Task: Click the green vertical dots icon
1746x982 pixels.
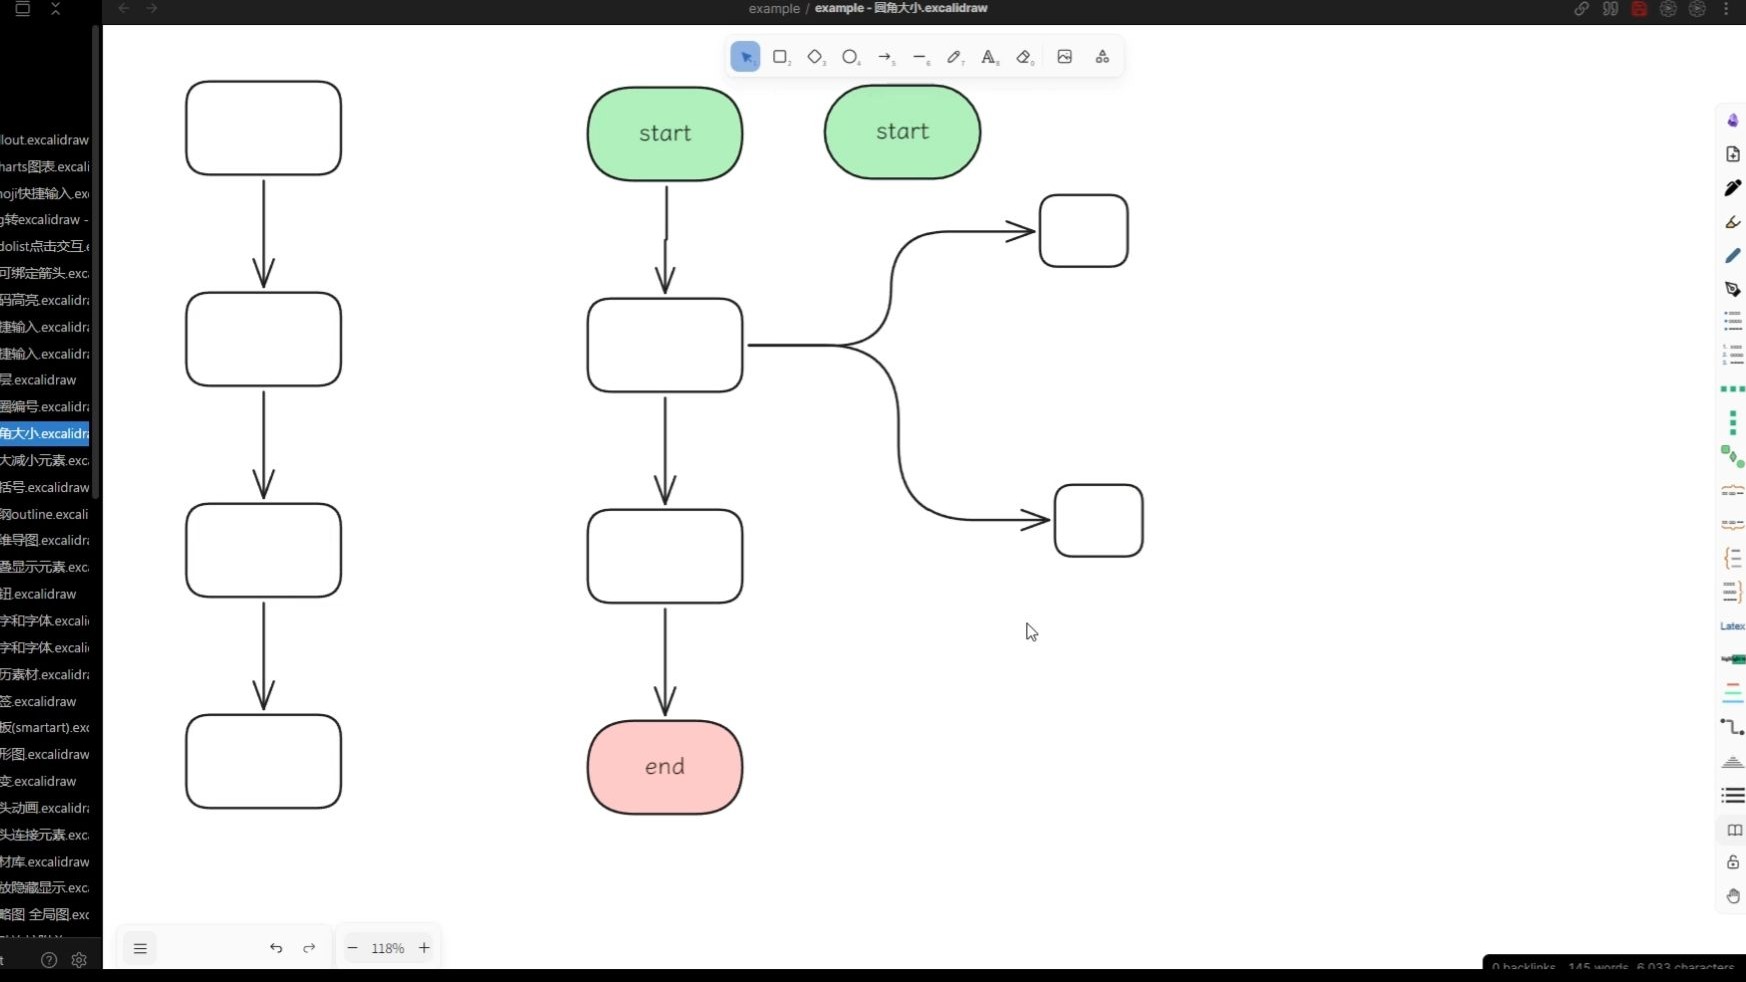Action: tap(1733, 422)
